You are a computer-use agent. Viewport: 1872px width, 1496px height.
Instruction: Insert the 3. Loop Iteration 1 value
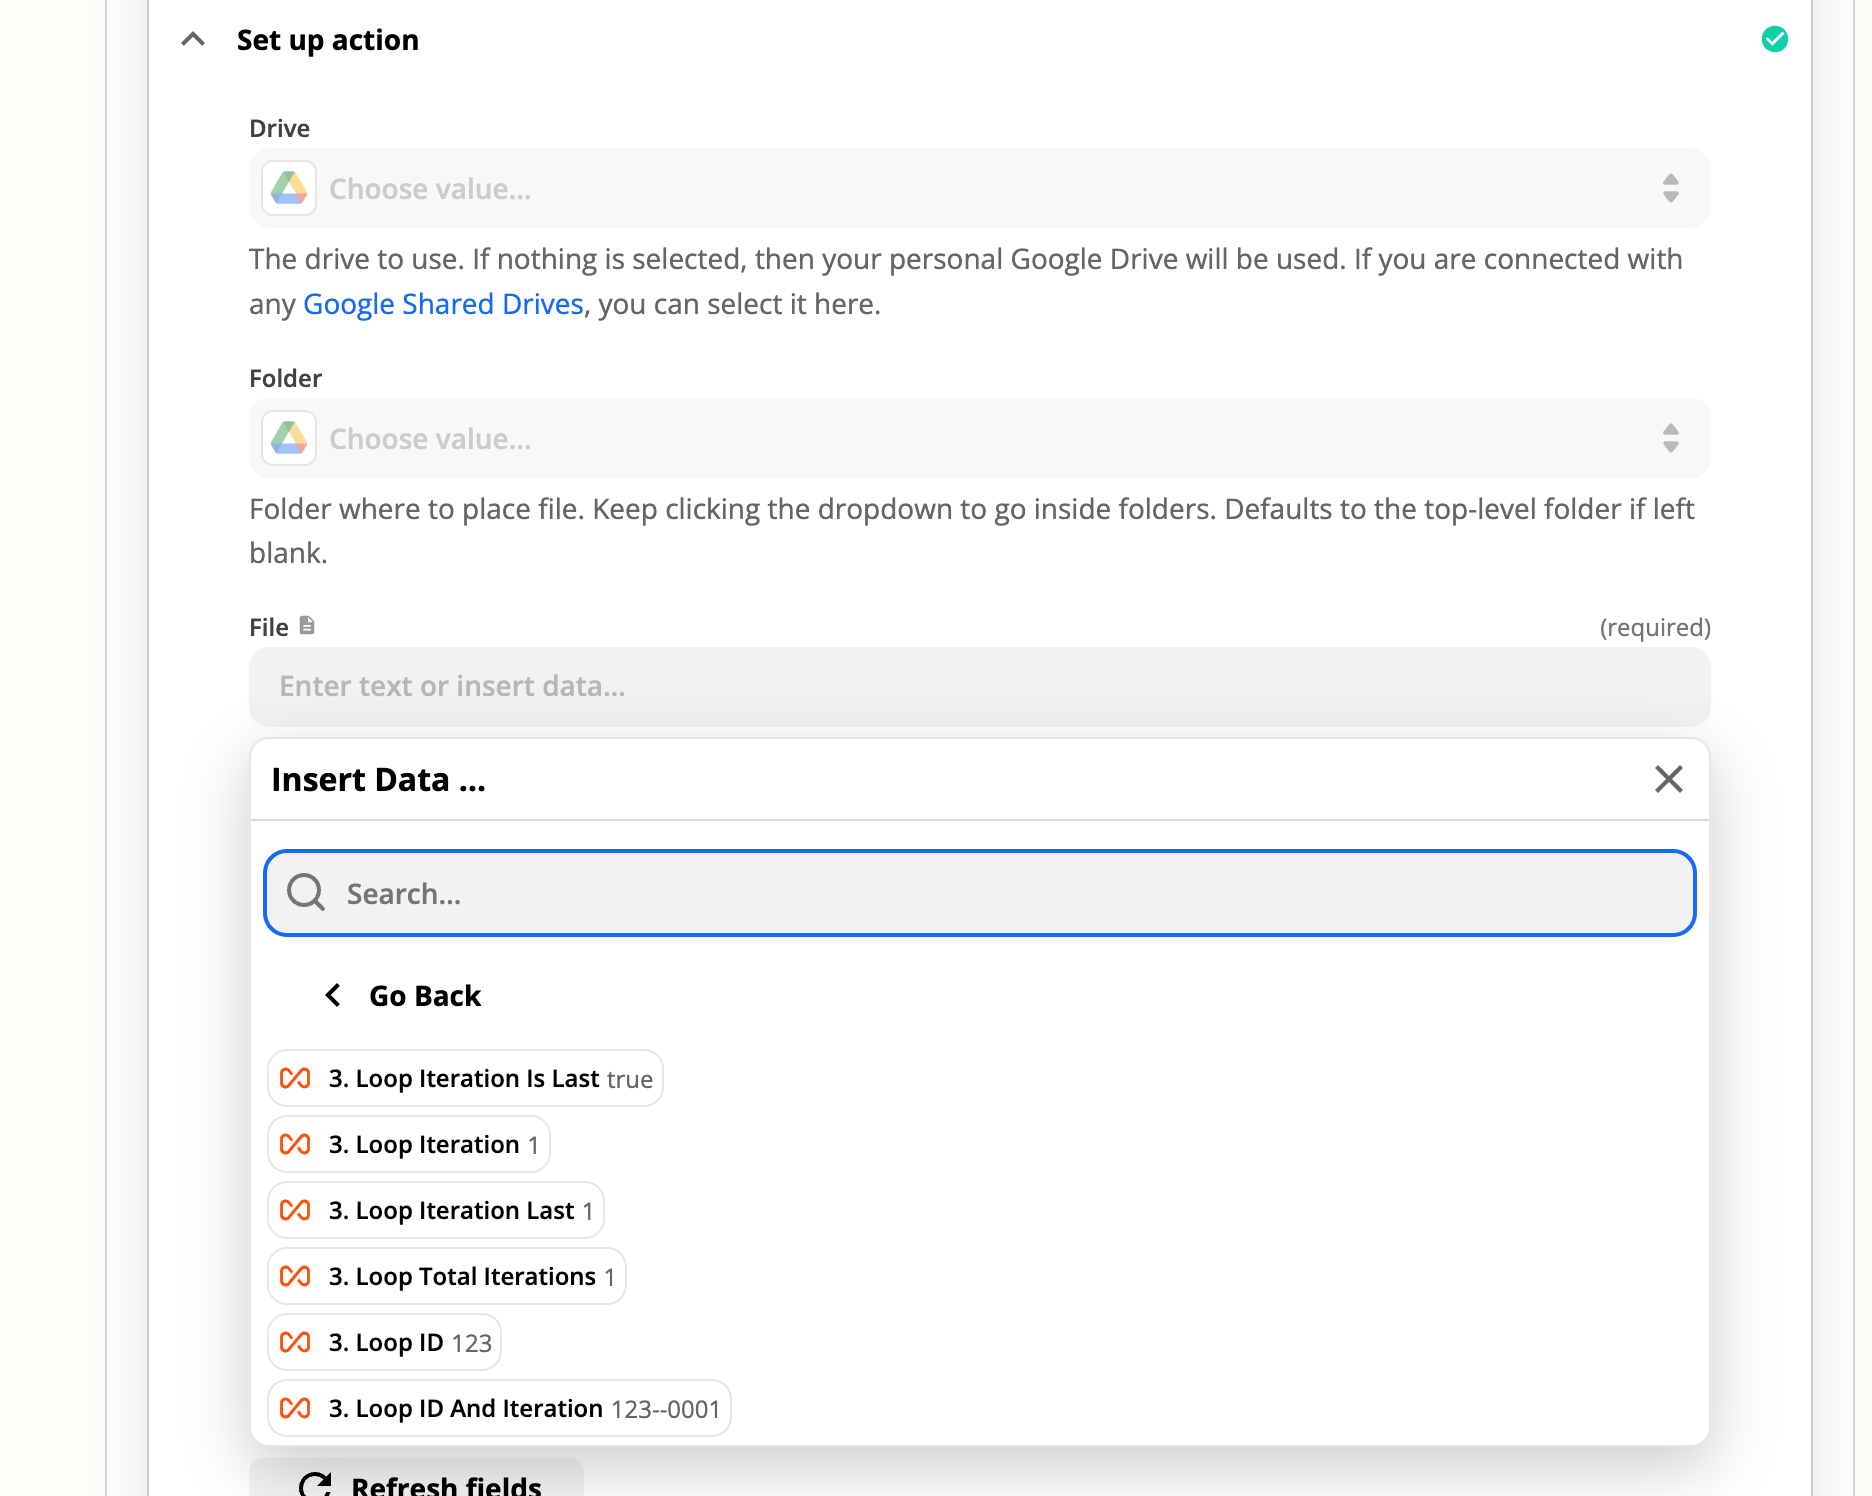tap(408, 1144)
